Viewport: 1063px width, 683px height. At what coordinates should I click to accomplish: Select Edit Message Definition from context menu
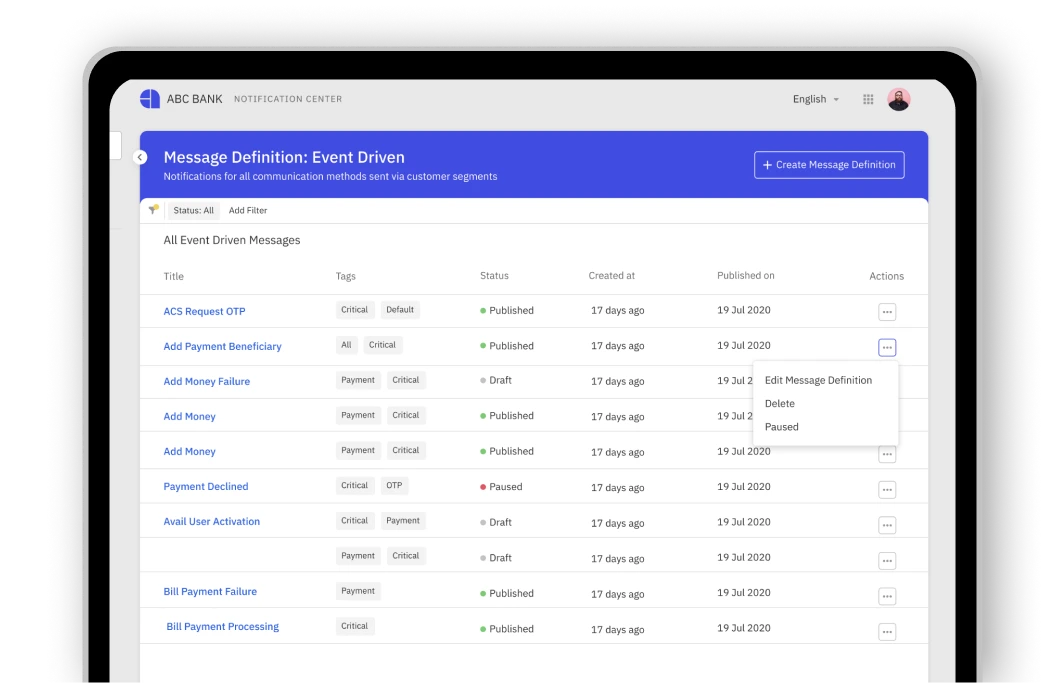click(818, 380)
